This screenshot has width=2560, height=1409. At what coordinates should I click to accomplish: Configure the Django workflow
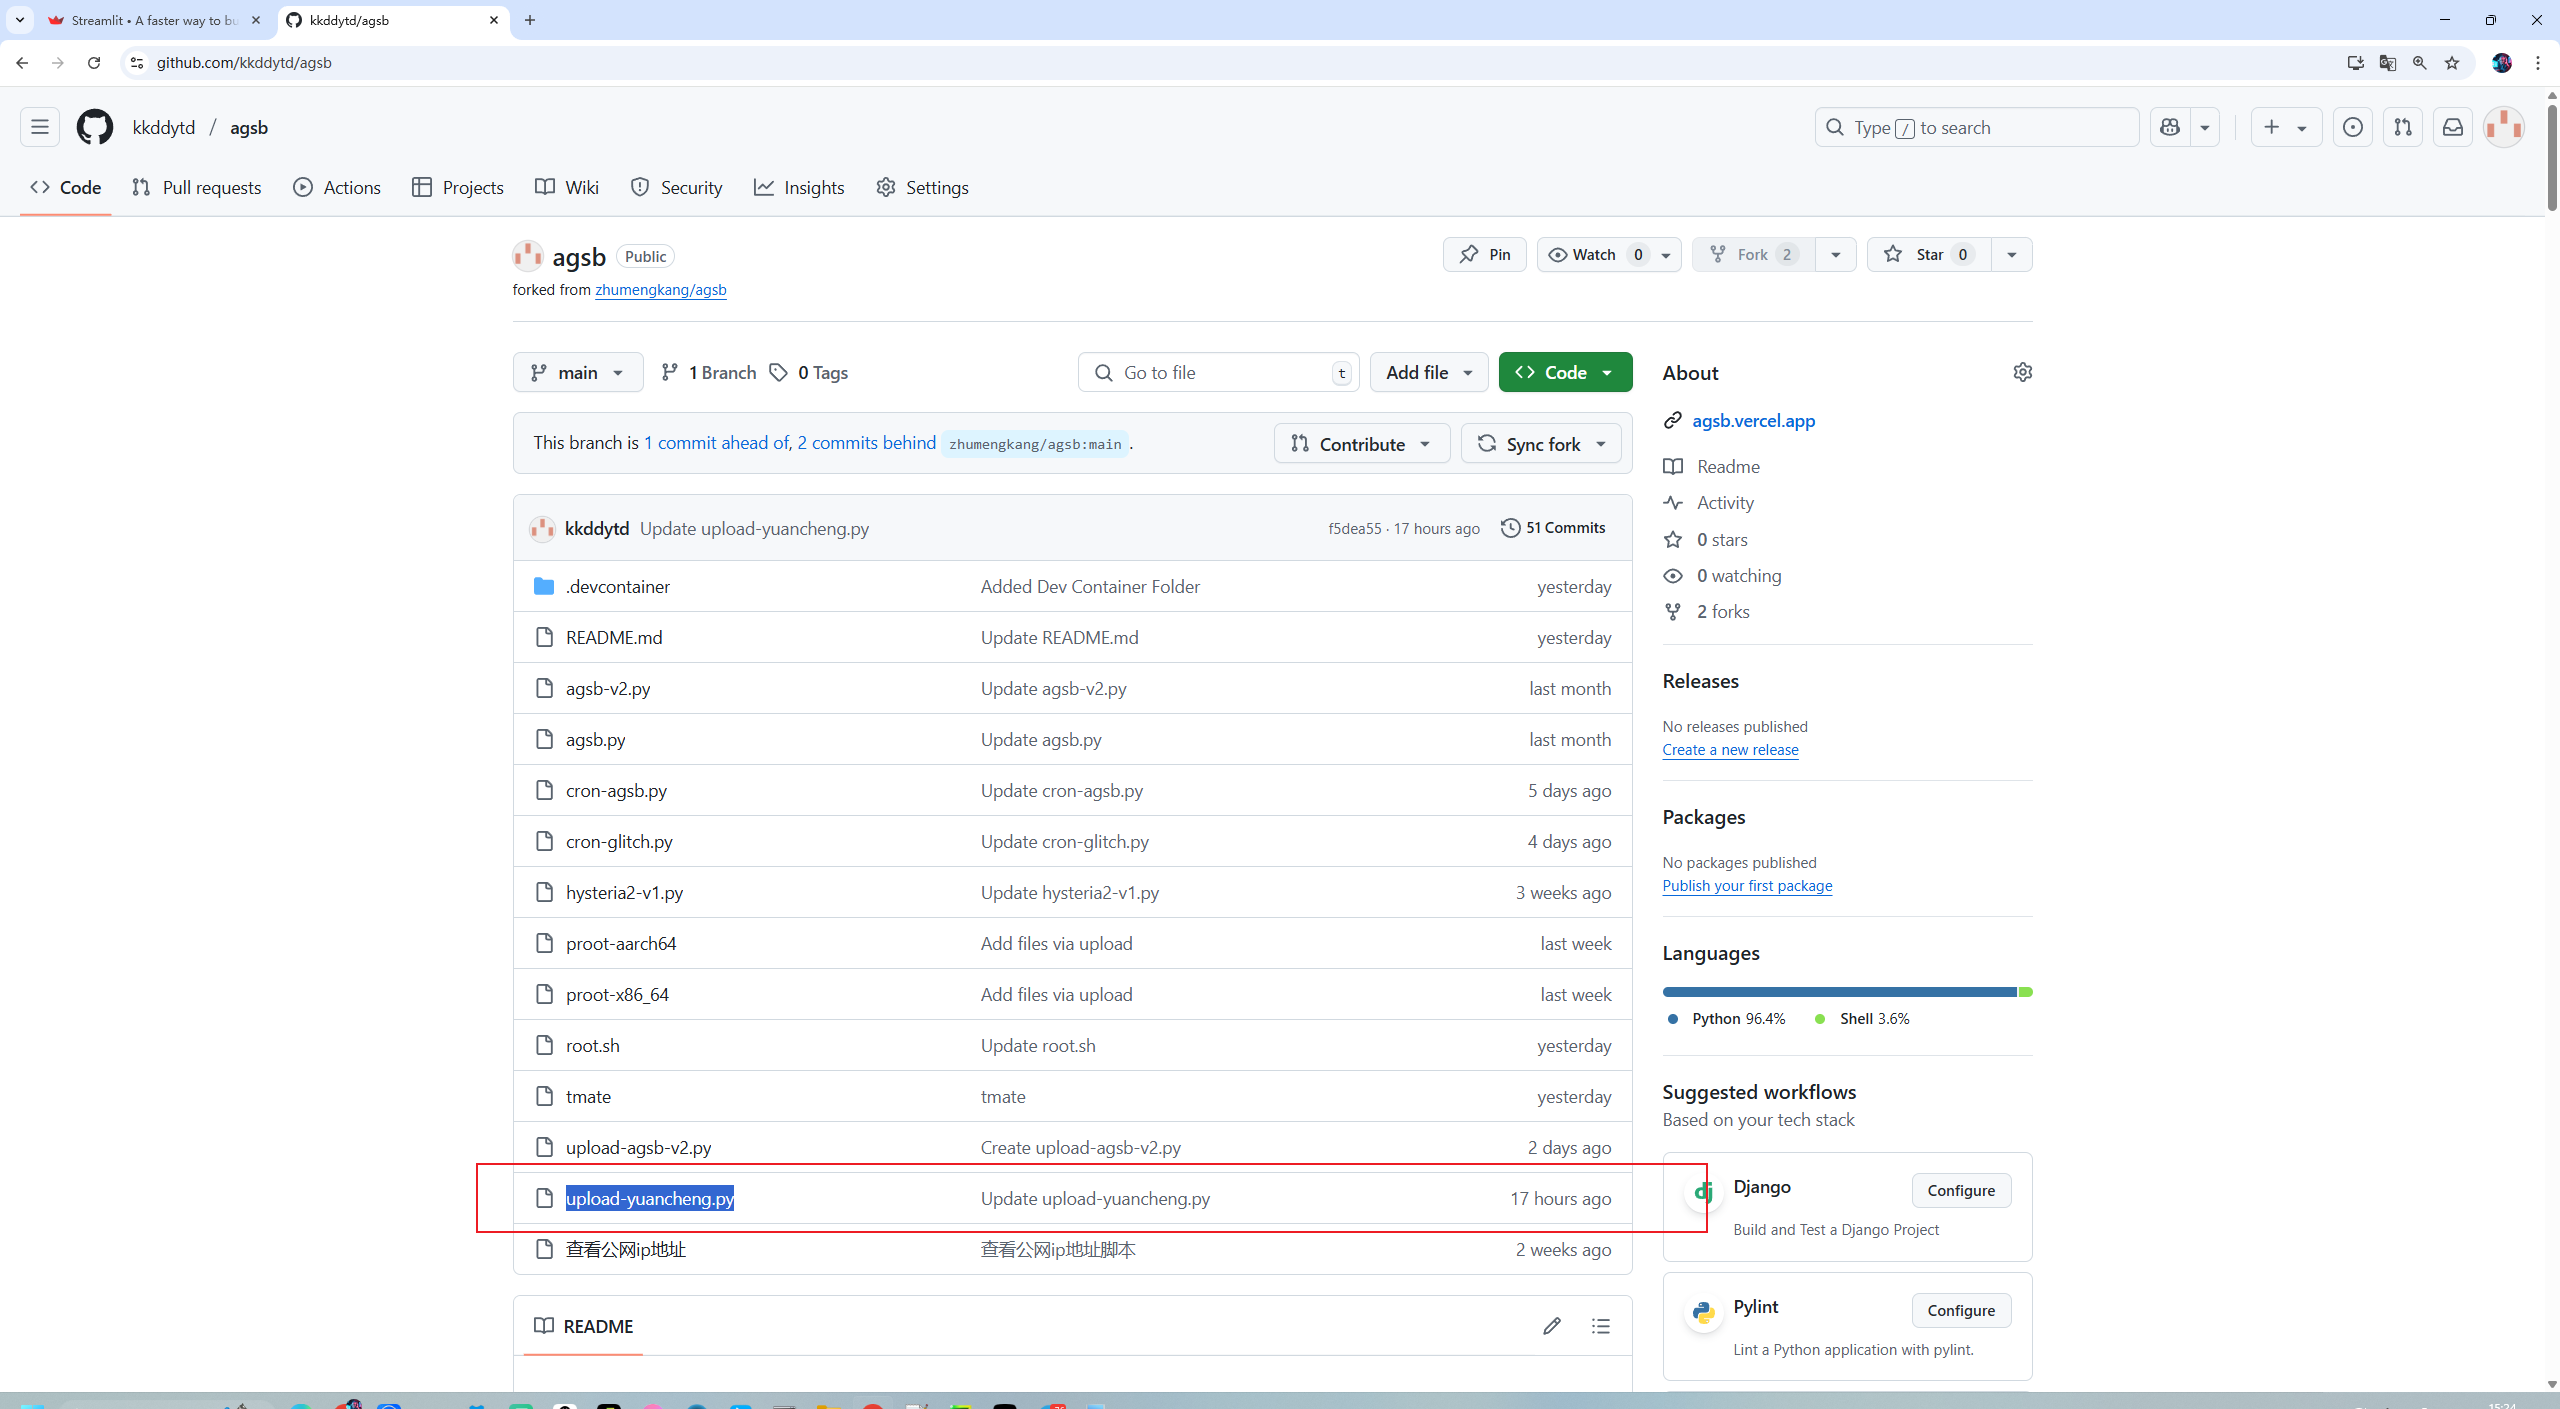1961,1190
